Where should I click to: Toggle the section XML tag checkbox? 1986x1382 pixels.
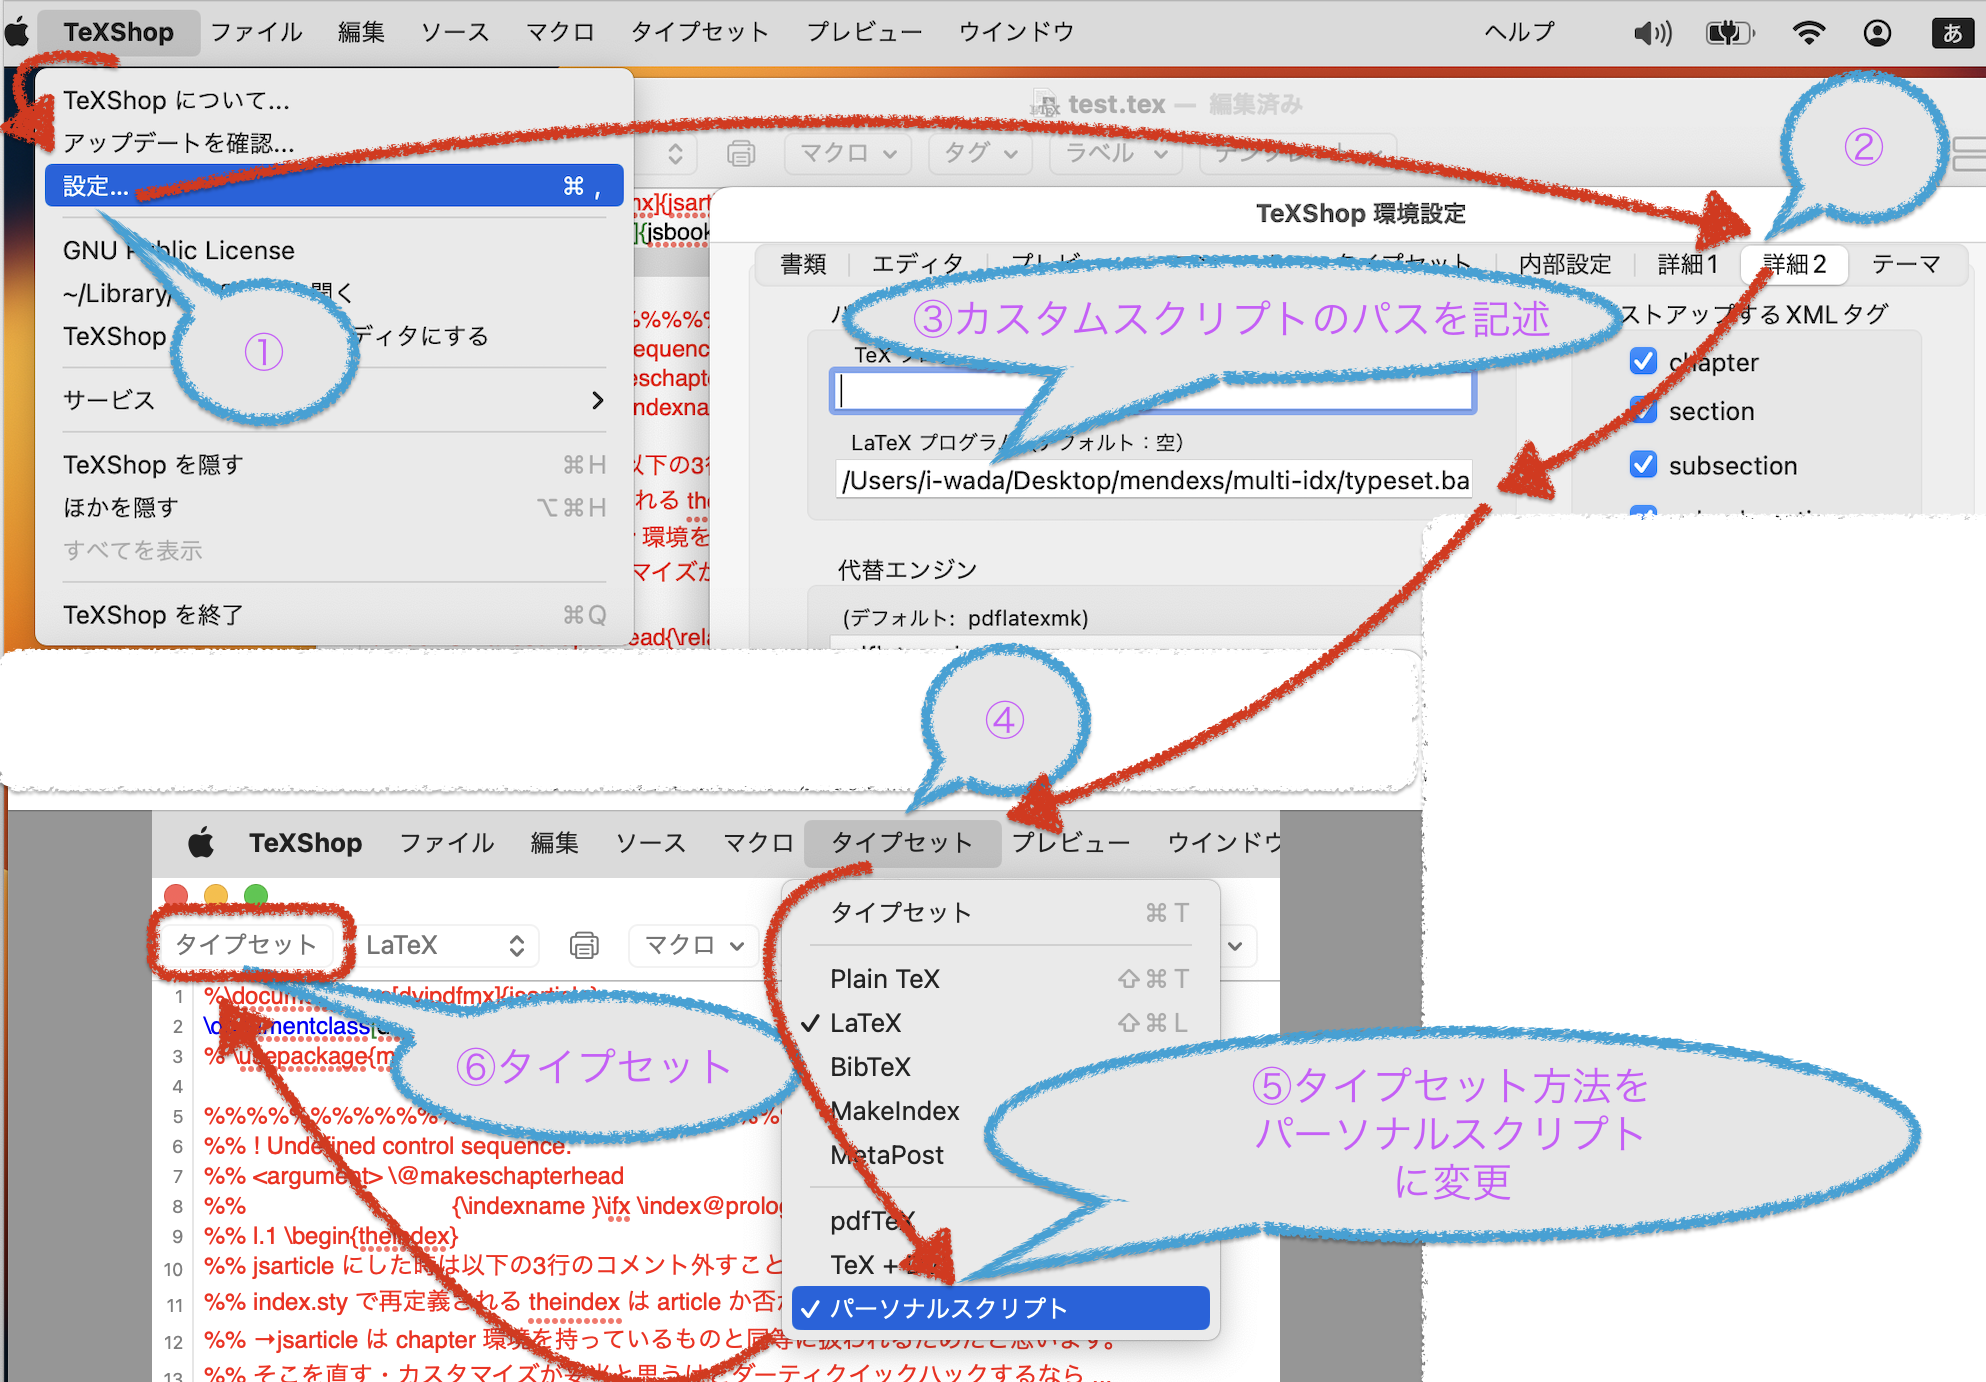1643,411
